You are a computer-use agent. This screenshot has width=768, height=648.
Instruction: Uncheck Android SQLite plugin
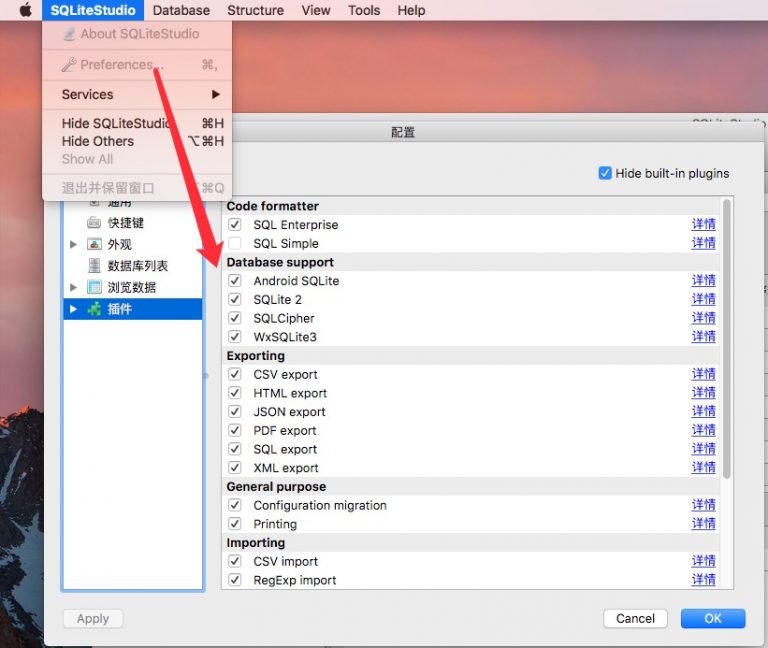235,281
